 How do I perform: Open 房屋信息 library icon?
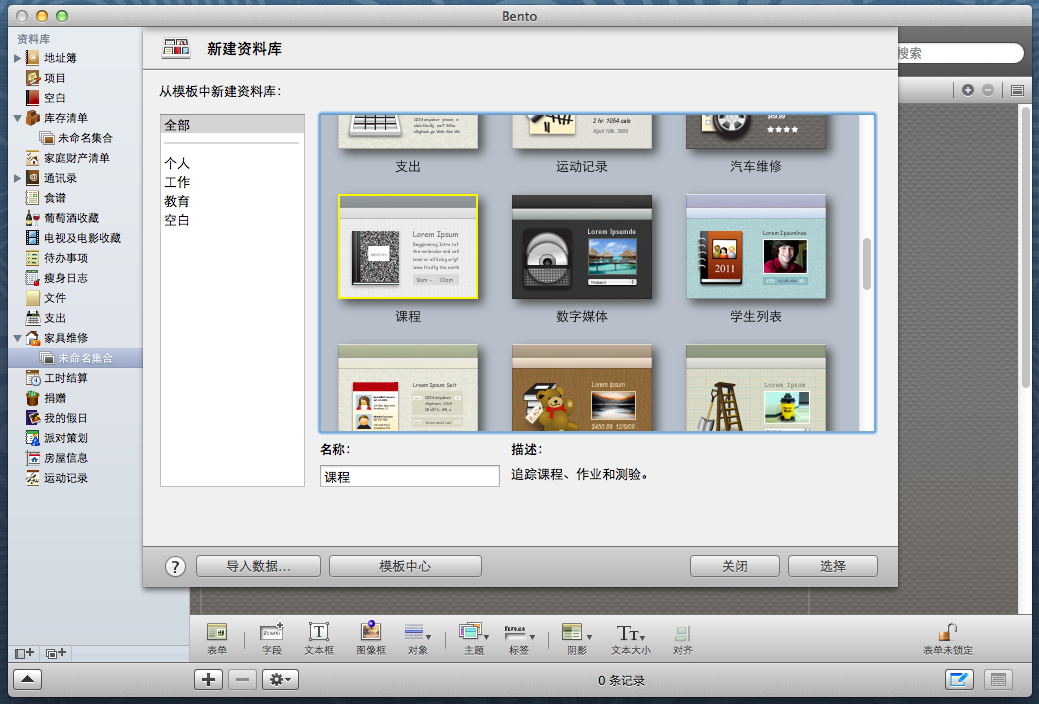click(32, 457)
